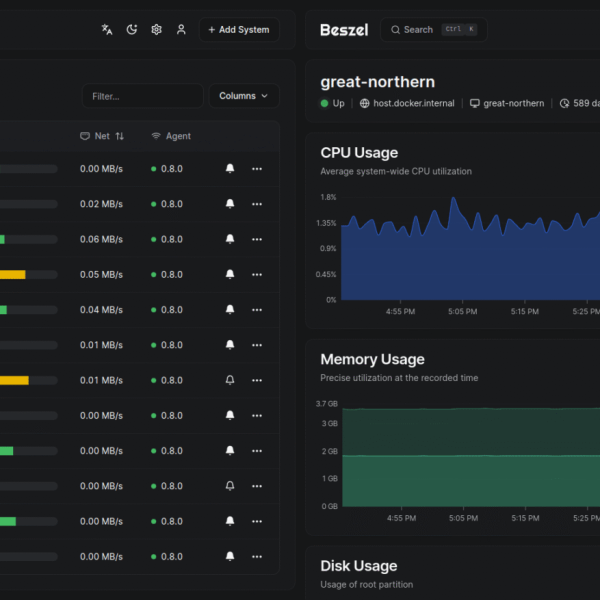Go to the Beszel home logo
The width and height of the screenshot is (600, 600).
click(344, 30)
